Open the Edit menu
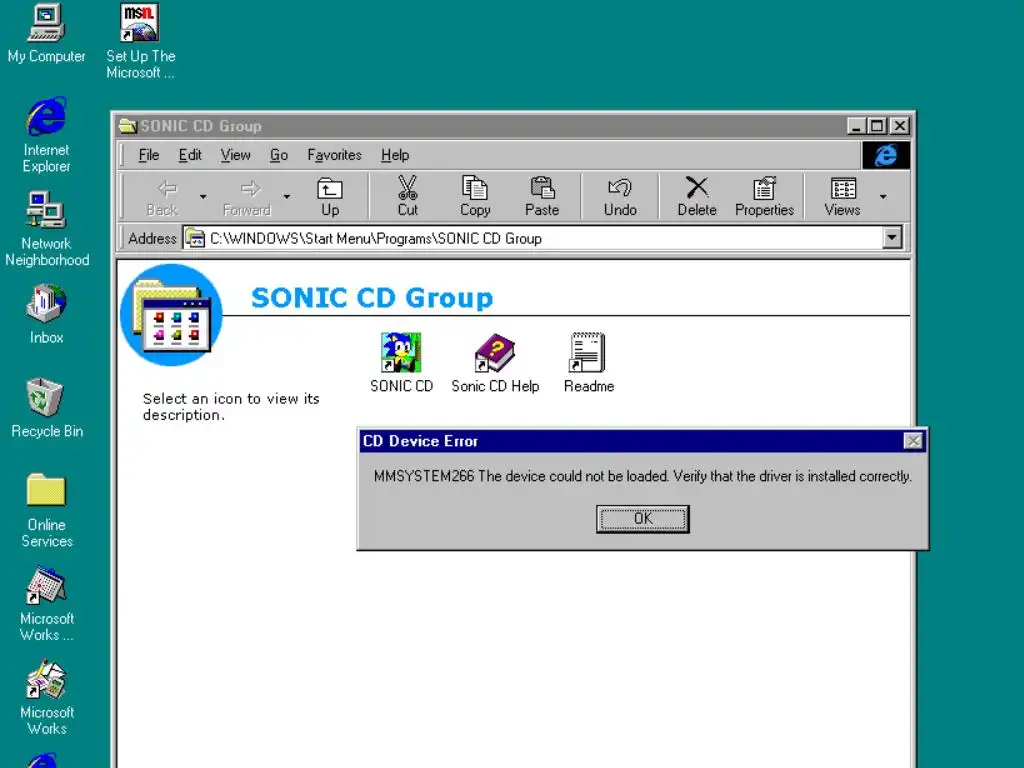 pyautogui.click(x=190, y=155)
